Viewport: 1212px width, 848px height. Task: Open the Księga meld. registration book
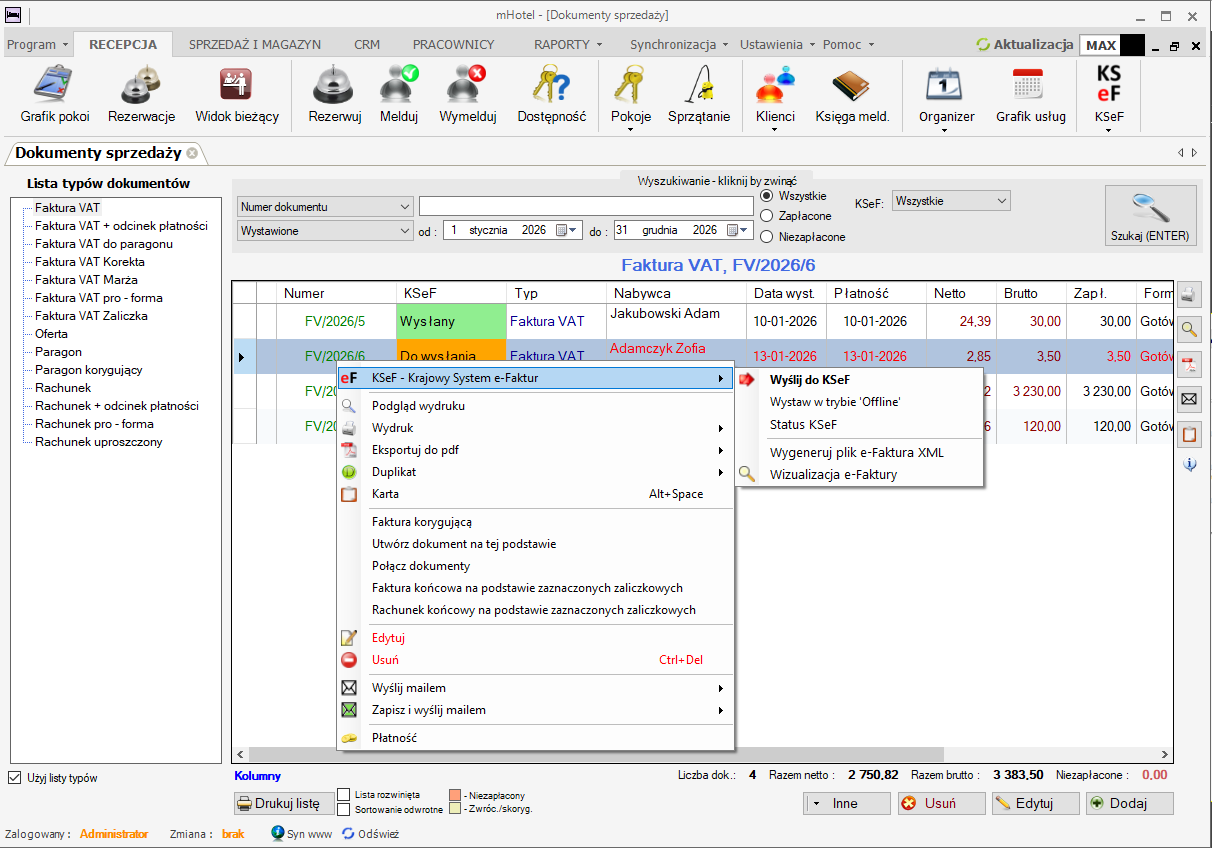click(x=852, y=95)
